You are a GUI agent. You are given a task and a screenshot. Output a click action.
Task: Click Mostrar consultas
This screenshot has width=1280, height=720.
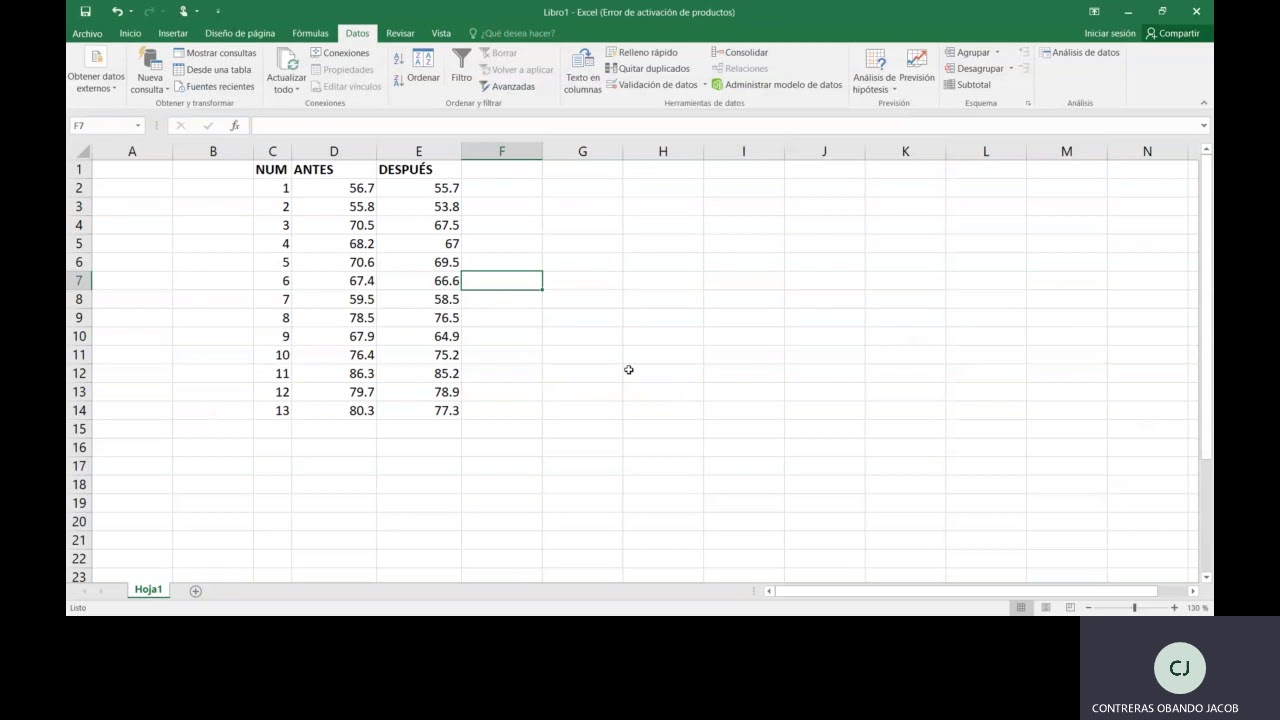(x=215, y=53)
